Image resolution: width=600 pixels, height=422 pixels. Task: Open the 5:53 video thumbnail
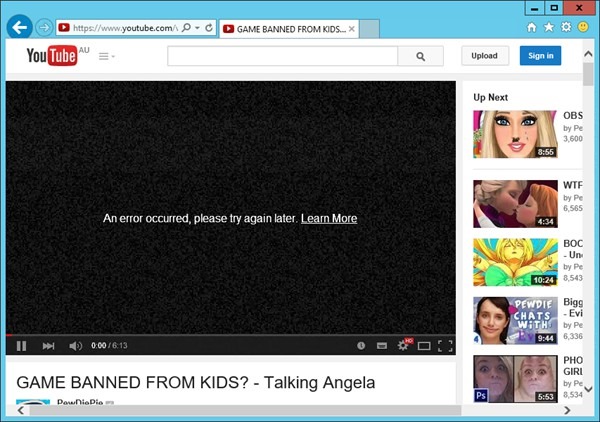click(515, 379)
